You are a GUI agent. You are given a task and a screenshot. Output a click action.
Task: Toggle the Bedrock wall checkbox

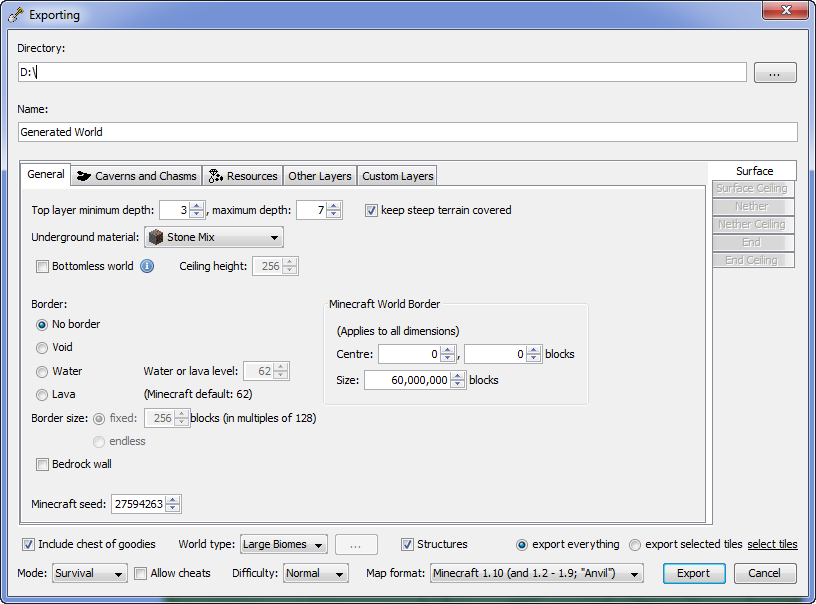pyautogui.click(x=42, y=464)
